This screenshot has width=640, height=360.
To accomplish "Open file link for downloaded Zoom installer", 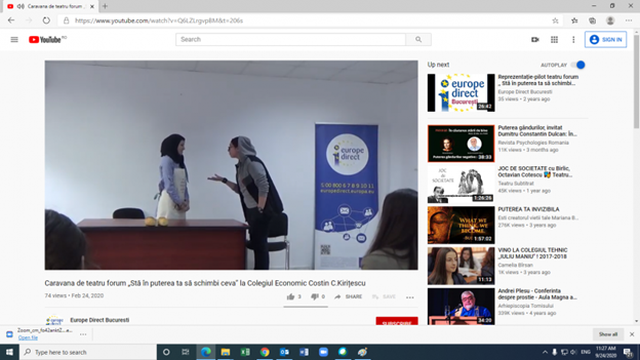I will click(28, 338).
